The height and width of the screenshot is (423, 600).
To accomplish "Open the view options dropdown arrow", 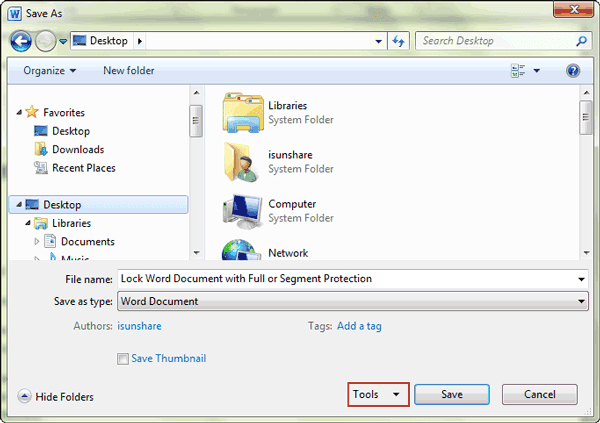I will tap(536, 71).
